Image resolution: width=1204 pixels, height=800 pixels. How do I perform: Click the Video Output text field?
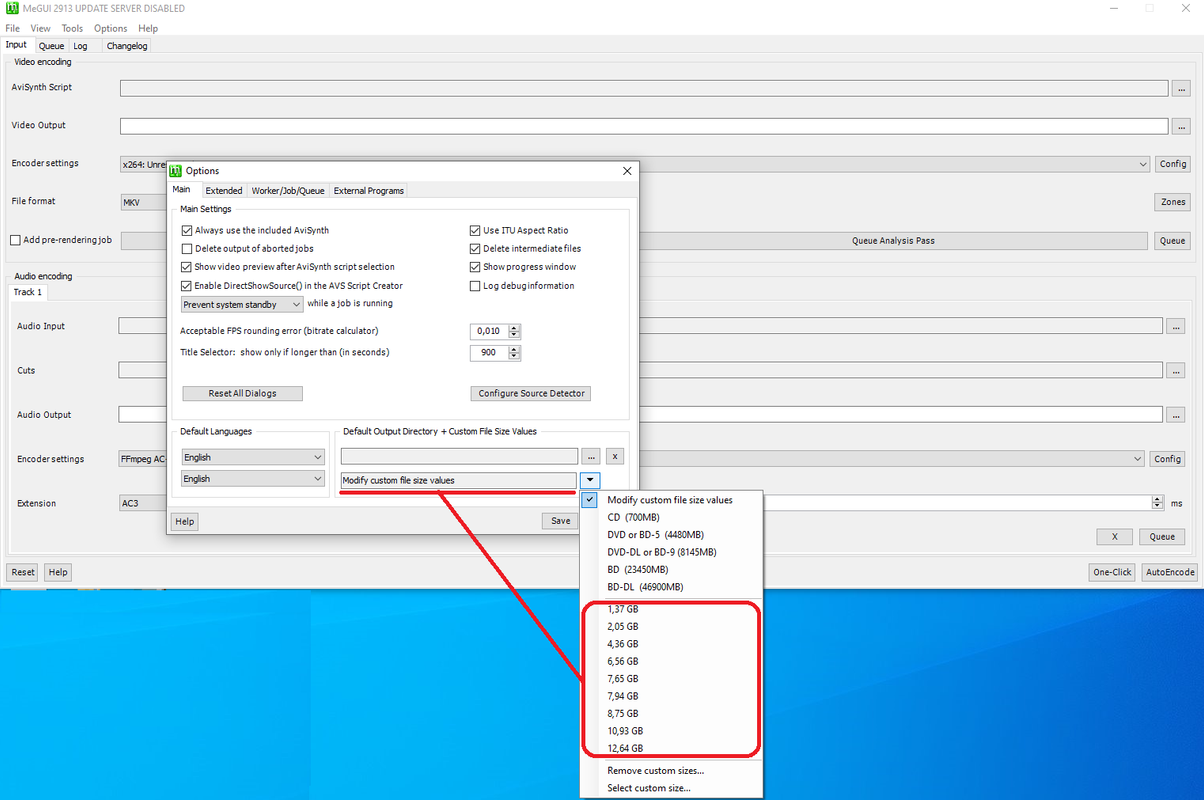point(644,126)
